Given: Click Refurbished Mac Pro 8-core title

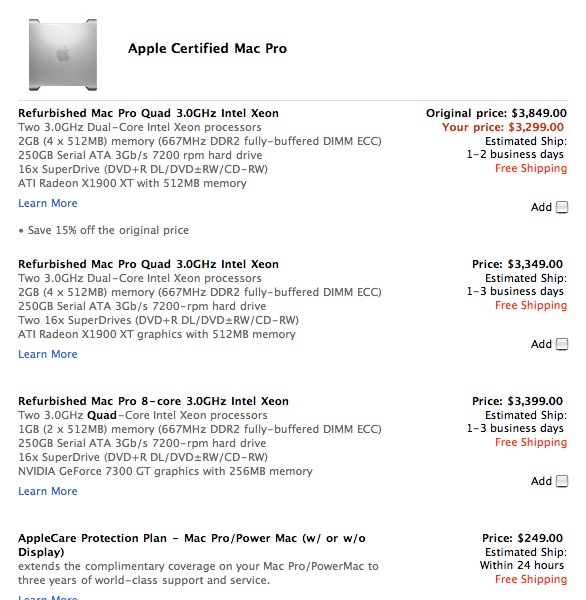Looking at the screenshot, I should [153, 401].
